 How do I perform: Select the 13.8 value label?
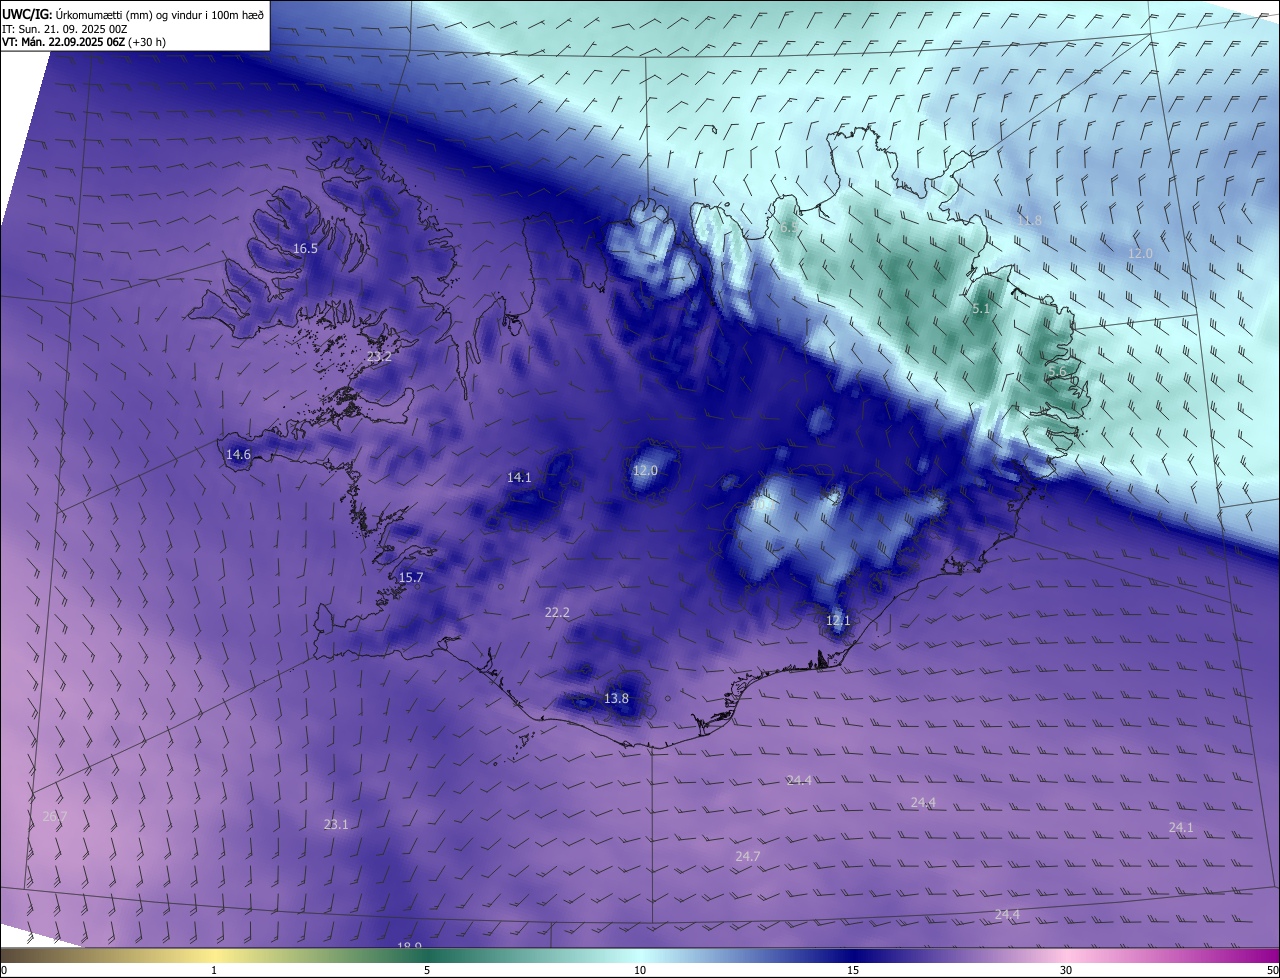[x=617, y=698]
